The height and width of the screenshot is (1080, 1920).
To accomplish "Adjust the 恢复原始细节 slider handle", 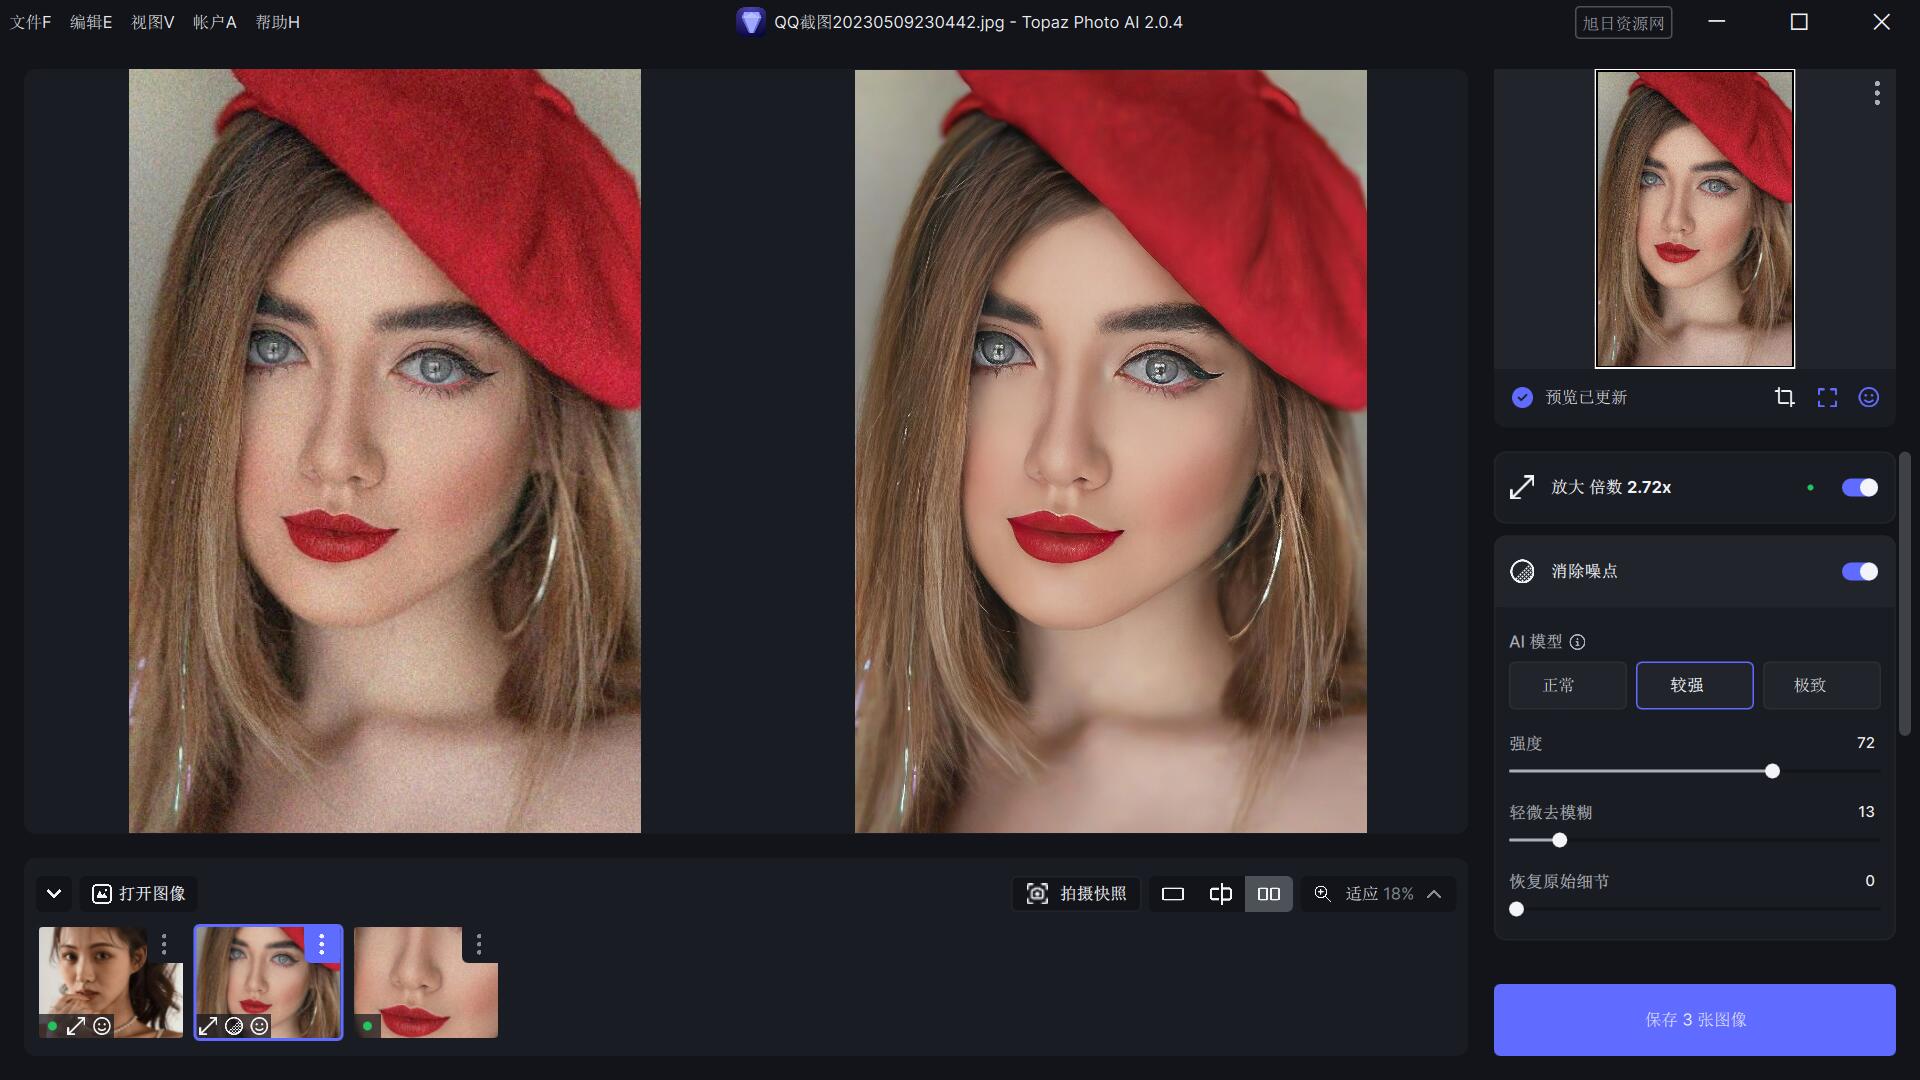I will (1517, 909).
